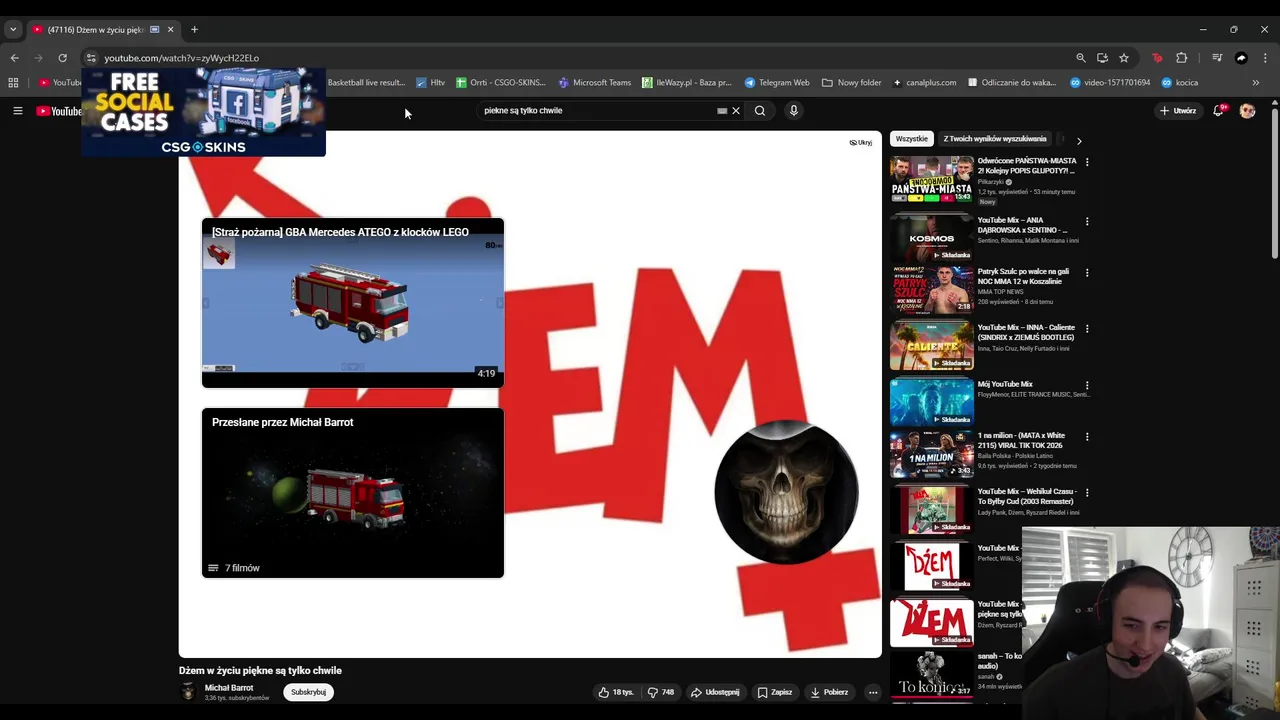Open the tab search dropdown arrow
Image resolution: width=1280 pixels, height=720 pixels.
[x=13, y=29]
